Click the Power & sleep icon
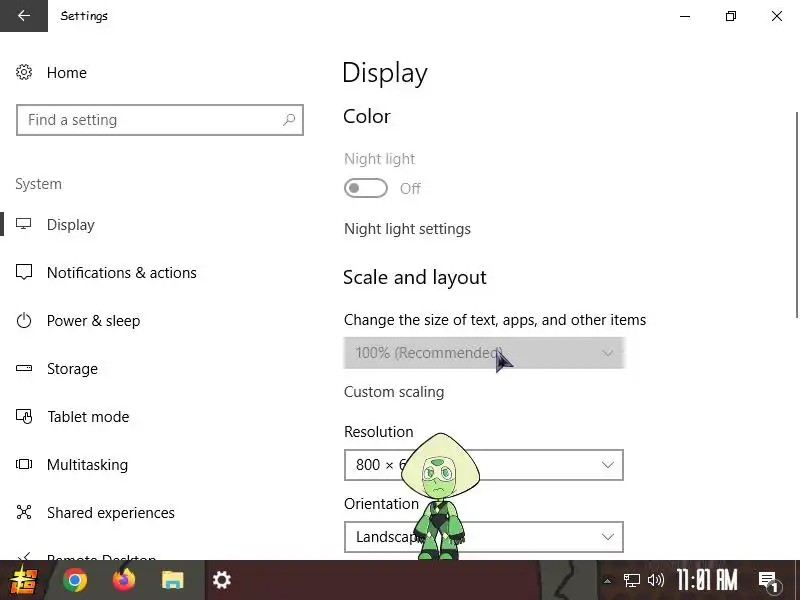The width and height of the screenshot is (800, 600). (23, 320)
